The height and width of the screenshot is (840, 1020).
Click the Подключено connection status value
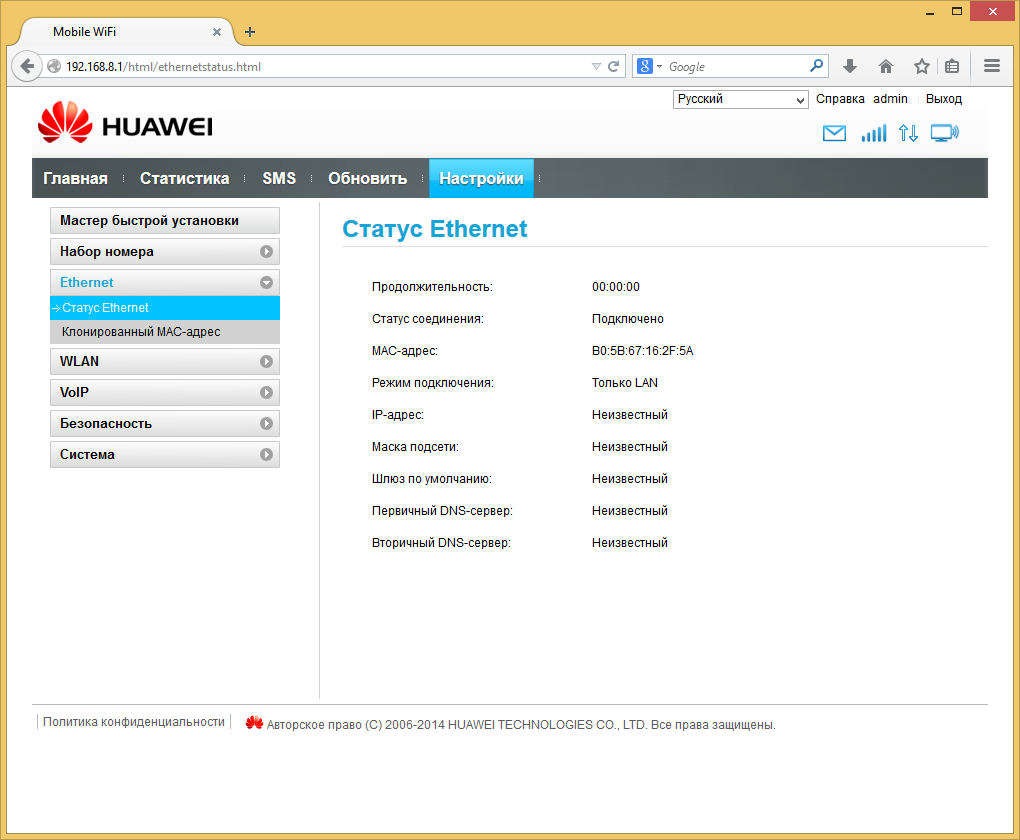[628, 319]
